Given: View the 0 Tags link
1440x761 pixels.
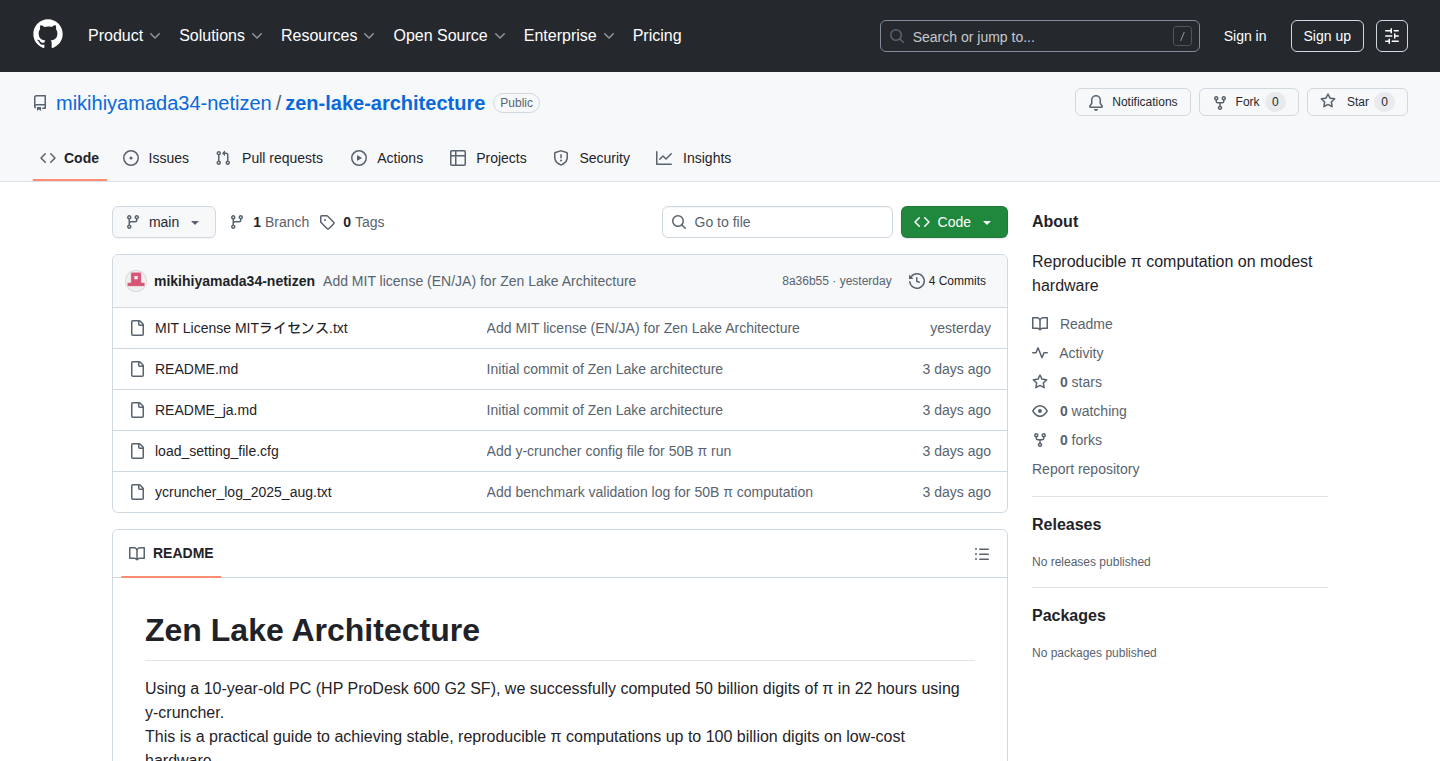Looking at the screenshot, I should click(x=352, y=222).
